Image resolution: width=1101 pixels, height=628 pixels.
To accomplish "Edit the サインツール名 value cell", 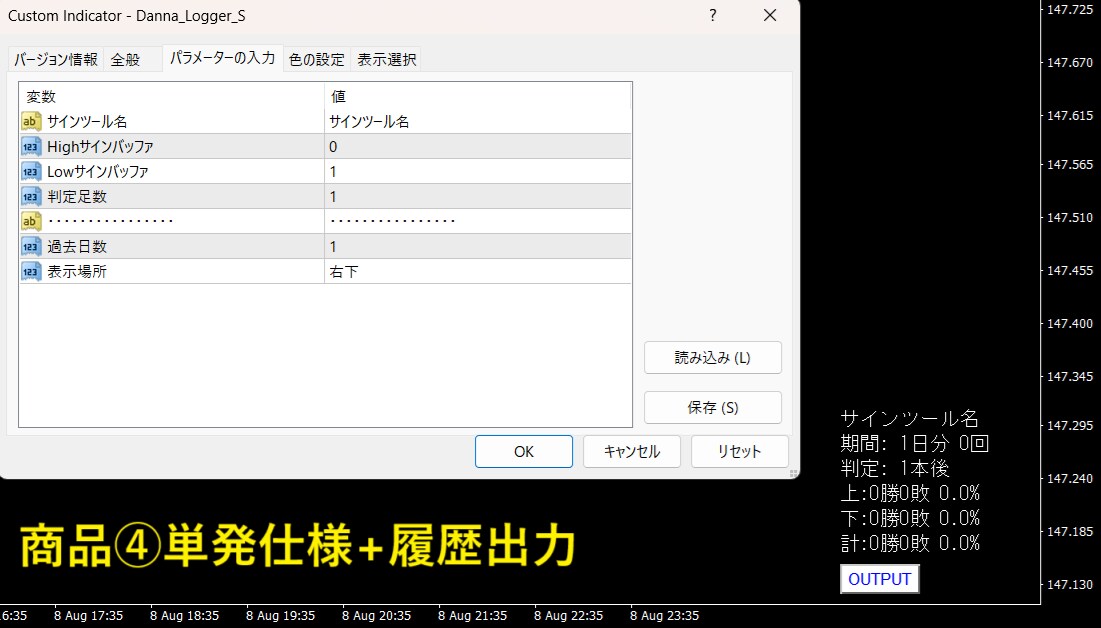I will coord(477,122).
